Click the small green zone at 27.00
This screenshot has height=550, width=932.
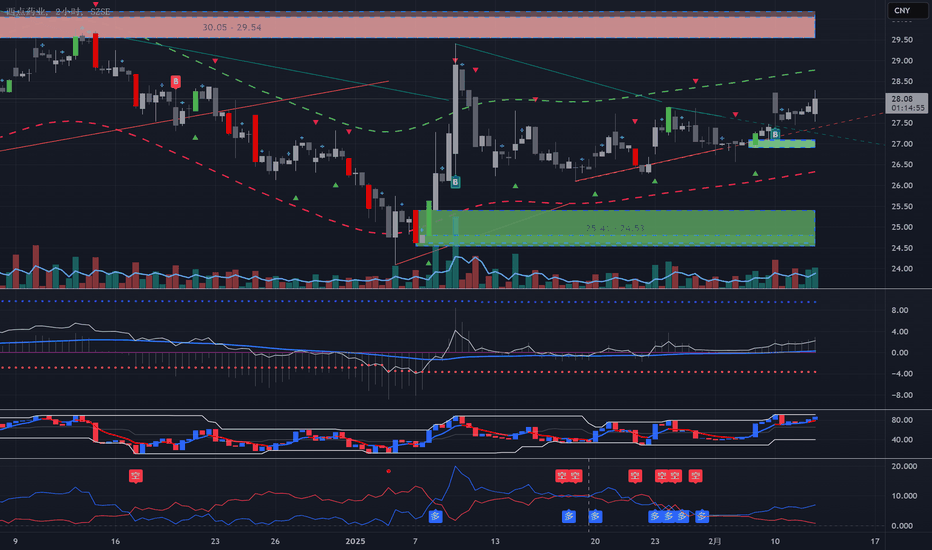782,143
